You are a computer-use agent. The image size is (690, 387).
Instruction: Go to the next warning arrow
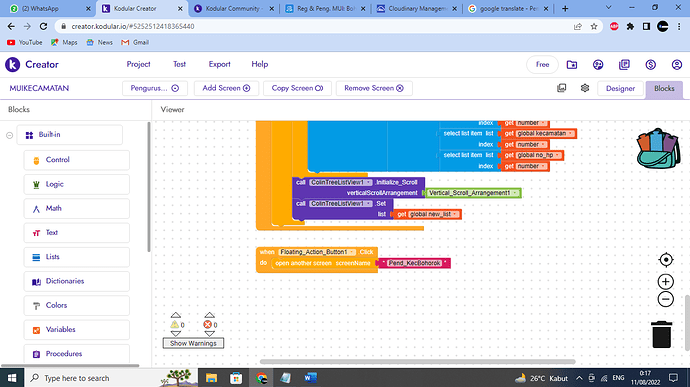tap(176, 334)
